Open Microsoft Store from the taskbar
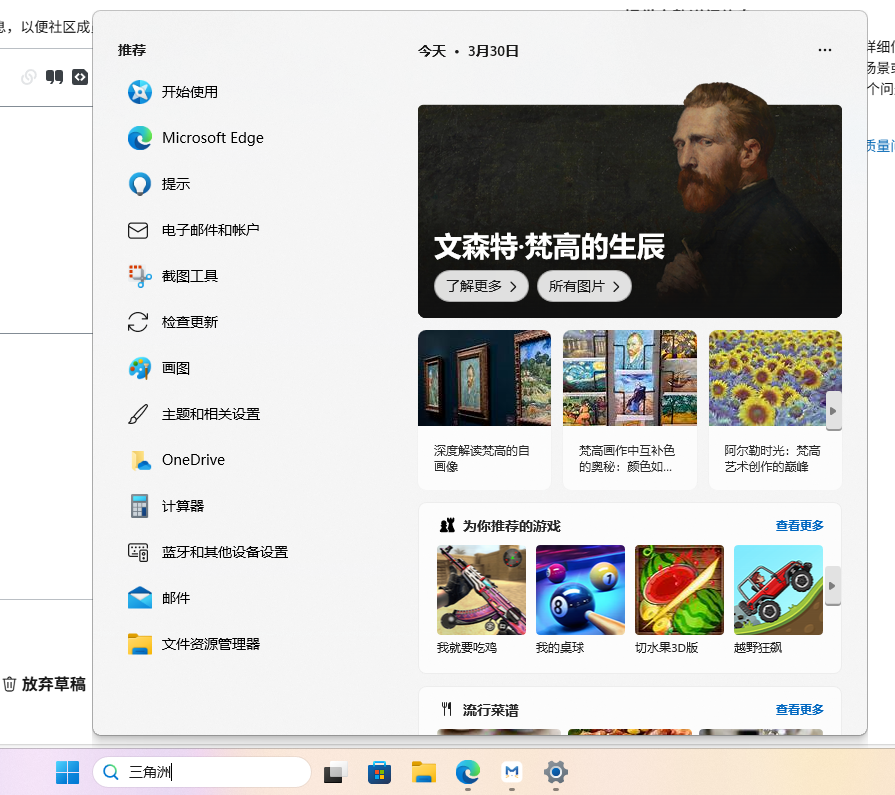This screenshot has height=795, width=895. pos(379,772)
